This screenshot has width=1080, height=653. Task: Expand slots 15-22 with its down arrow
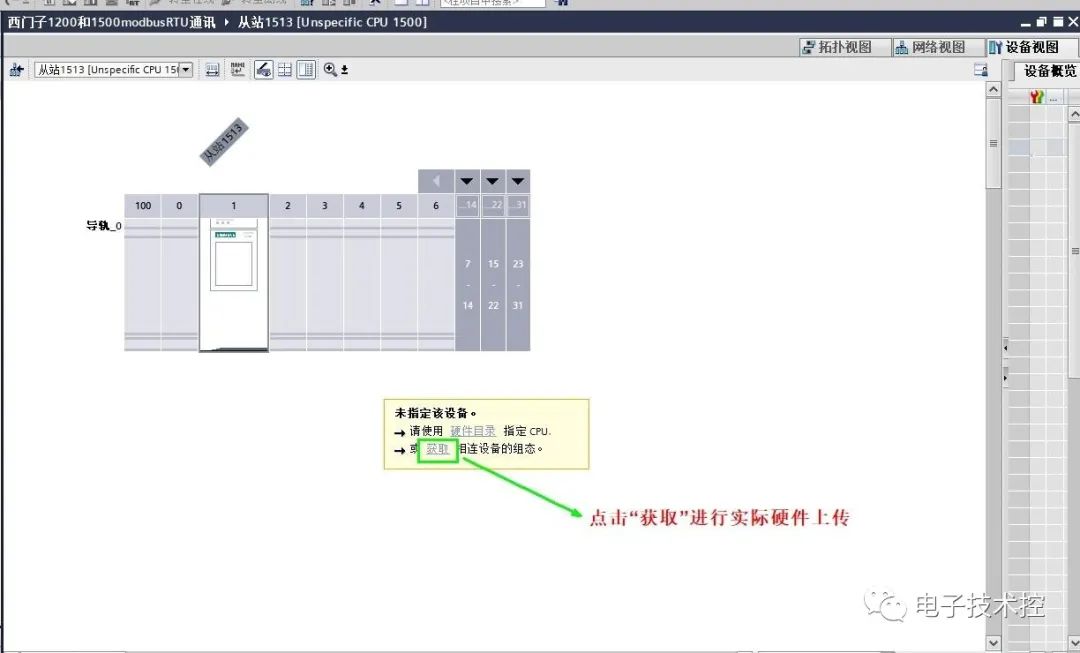click(492, 181)
